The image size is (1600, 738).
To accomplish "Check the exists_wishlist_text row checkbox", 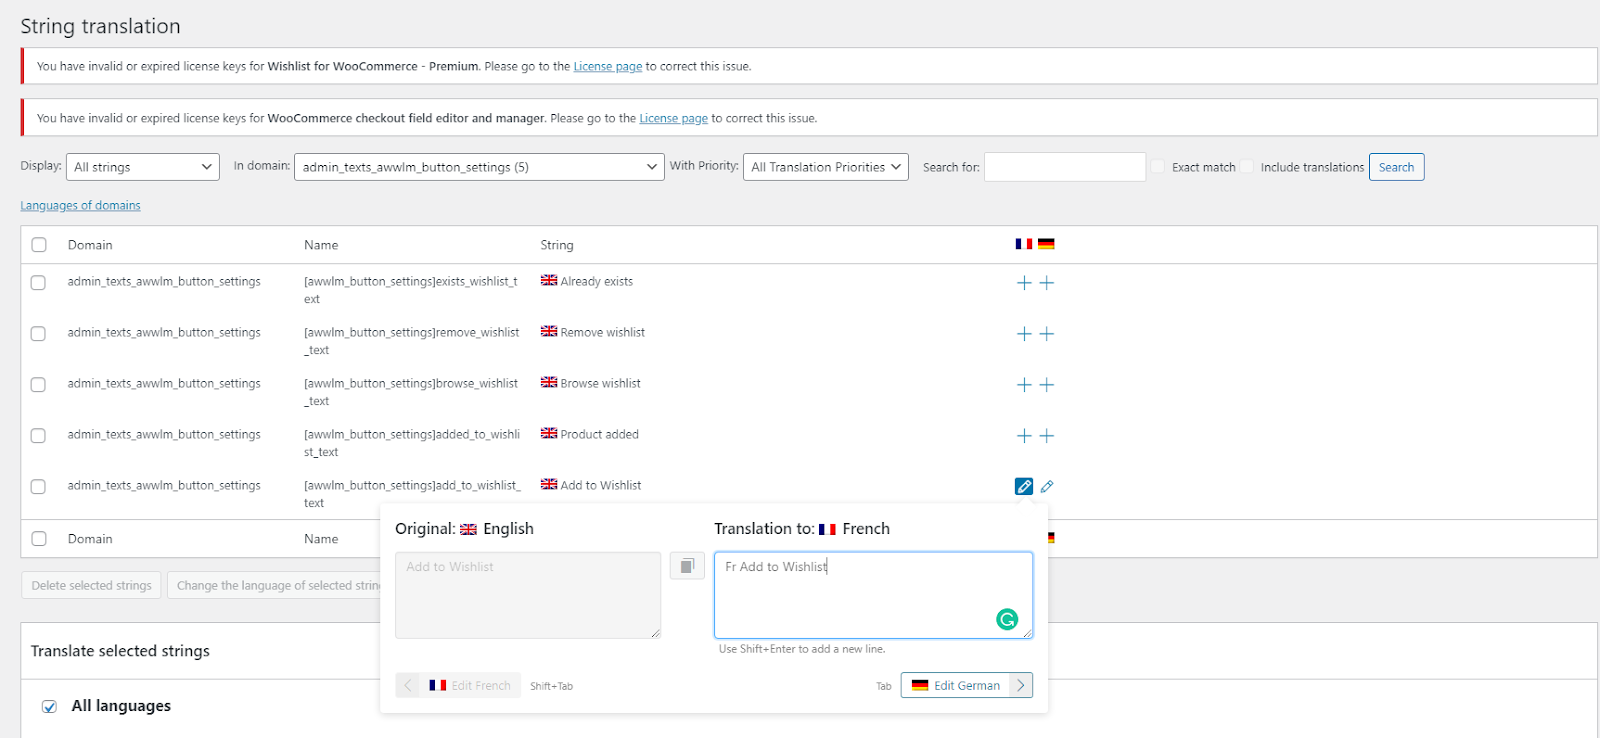I will click(38, 283).
